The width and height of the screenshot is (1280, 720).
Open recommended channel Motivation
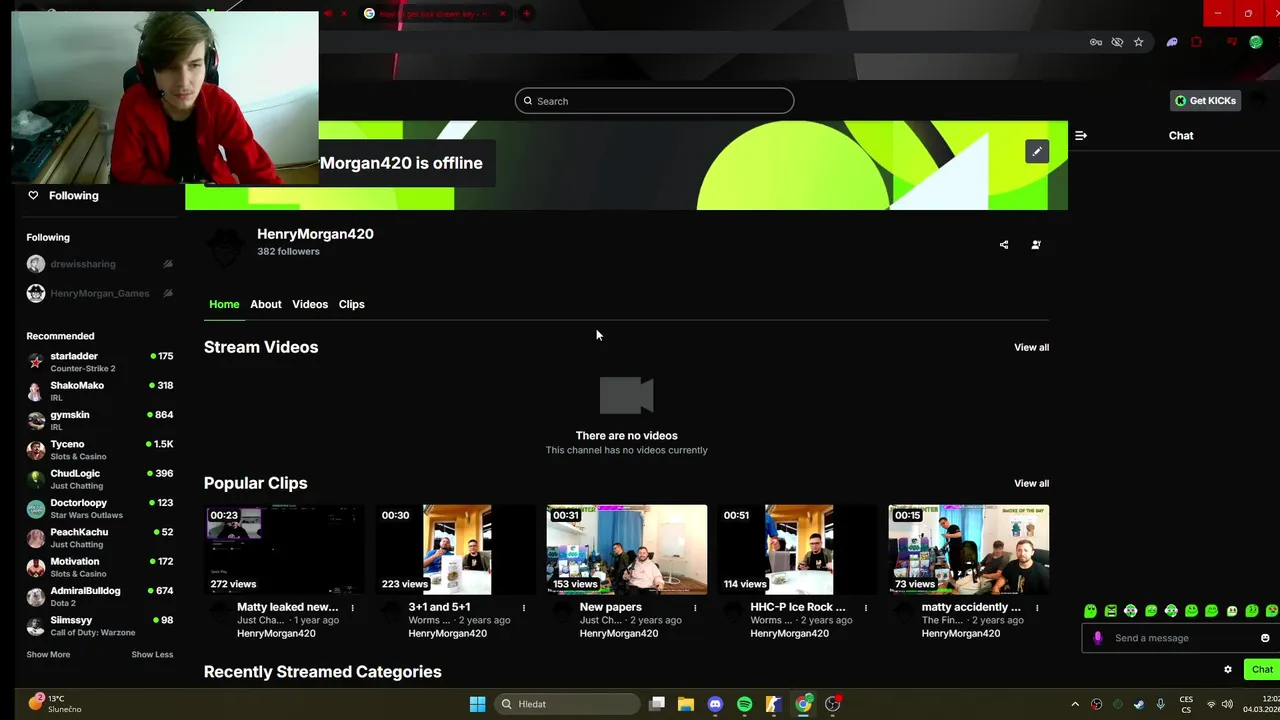pyautogui.click(x=99, y=567)
